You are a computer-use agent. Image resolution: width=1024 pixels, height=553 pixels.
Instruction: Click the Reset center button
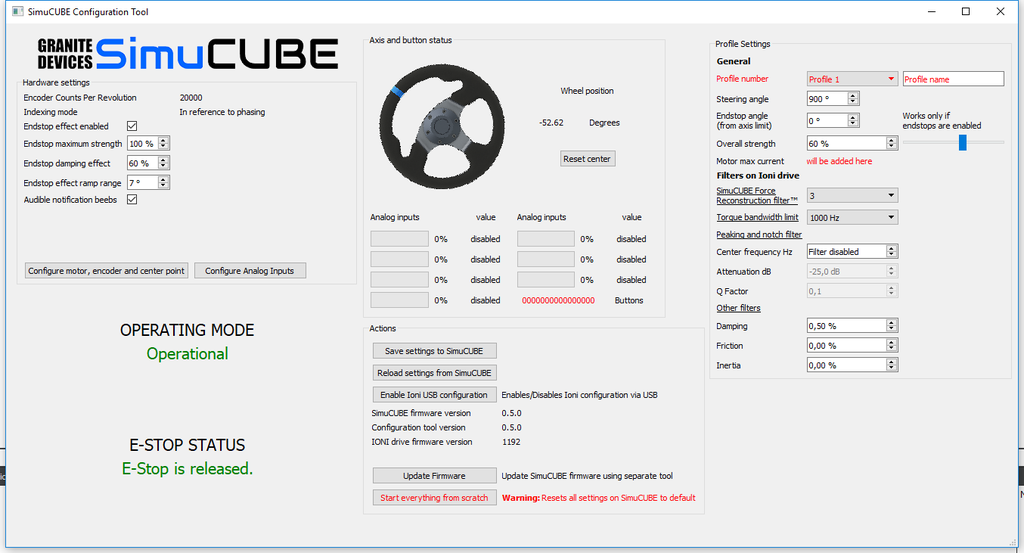coord(587,159)
